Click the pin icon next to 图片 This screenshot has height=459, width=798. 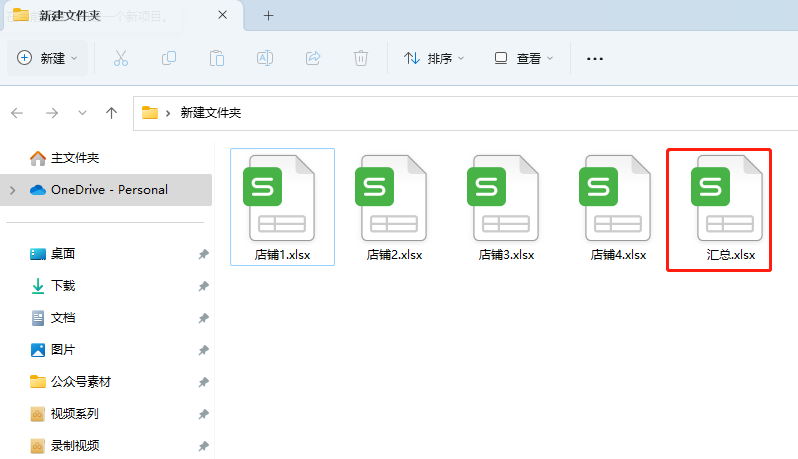[204, 350]
